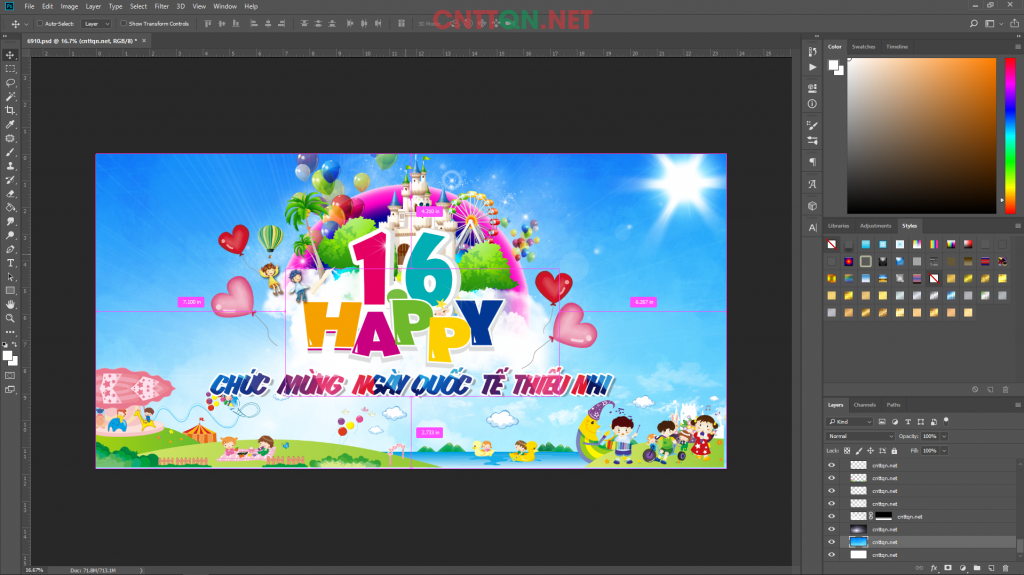The height and width of the screenshot is (575, 1024).
Task: Switch to the Swatches tab
Action: point(863,47)
